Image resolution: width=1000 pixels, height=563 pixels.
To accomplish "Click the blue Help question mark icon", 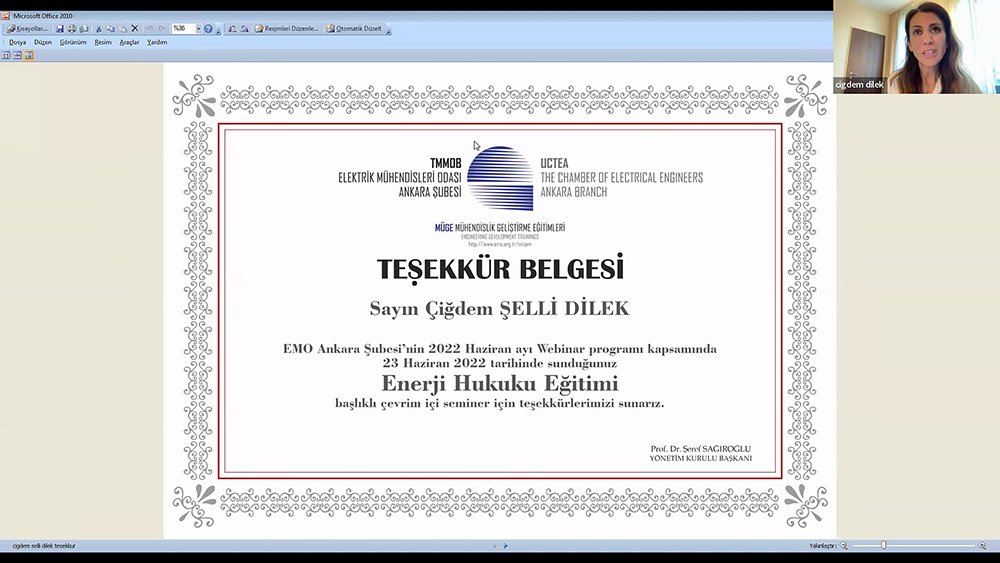I will click(x=208, y=29).
